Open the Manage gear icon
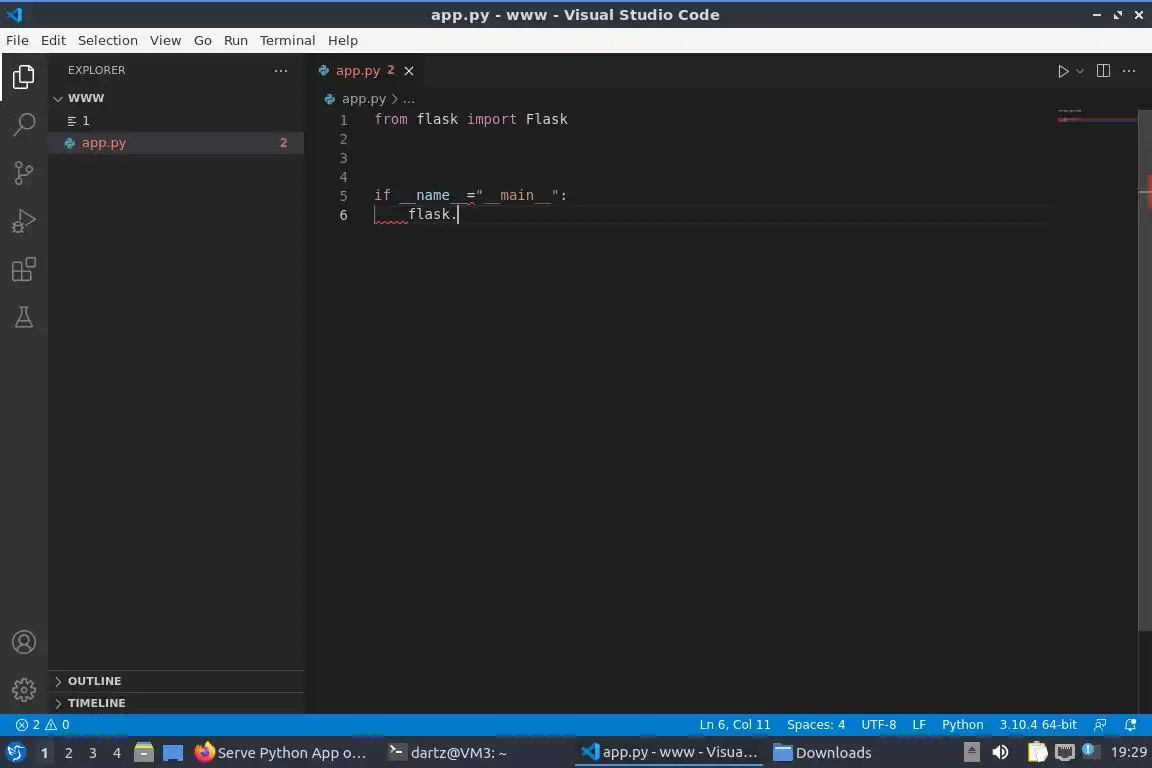 click(x=24, y=689)
